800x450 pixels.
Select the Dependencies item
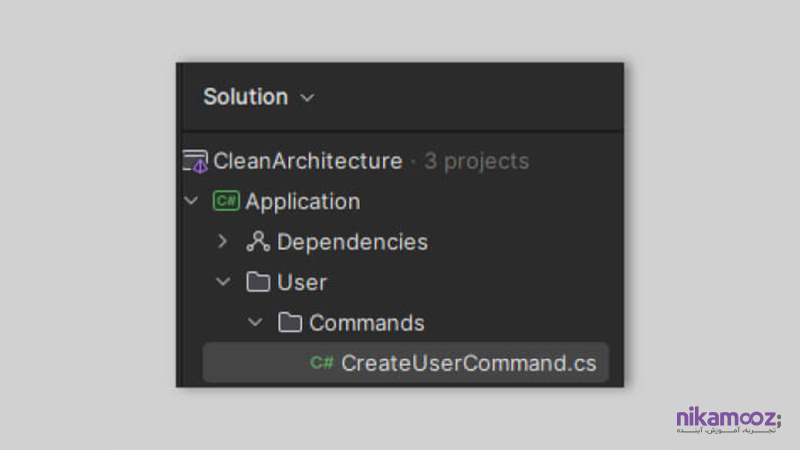352,242
